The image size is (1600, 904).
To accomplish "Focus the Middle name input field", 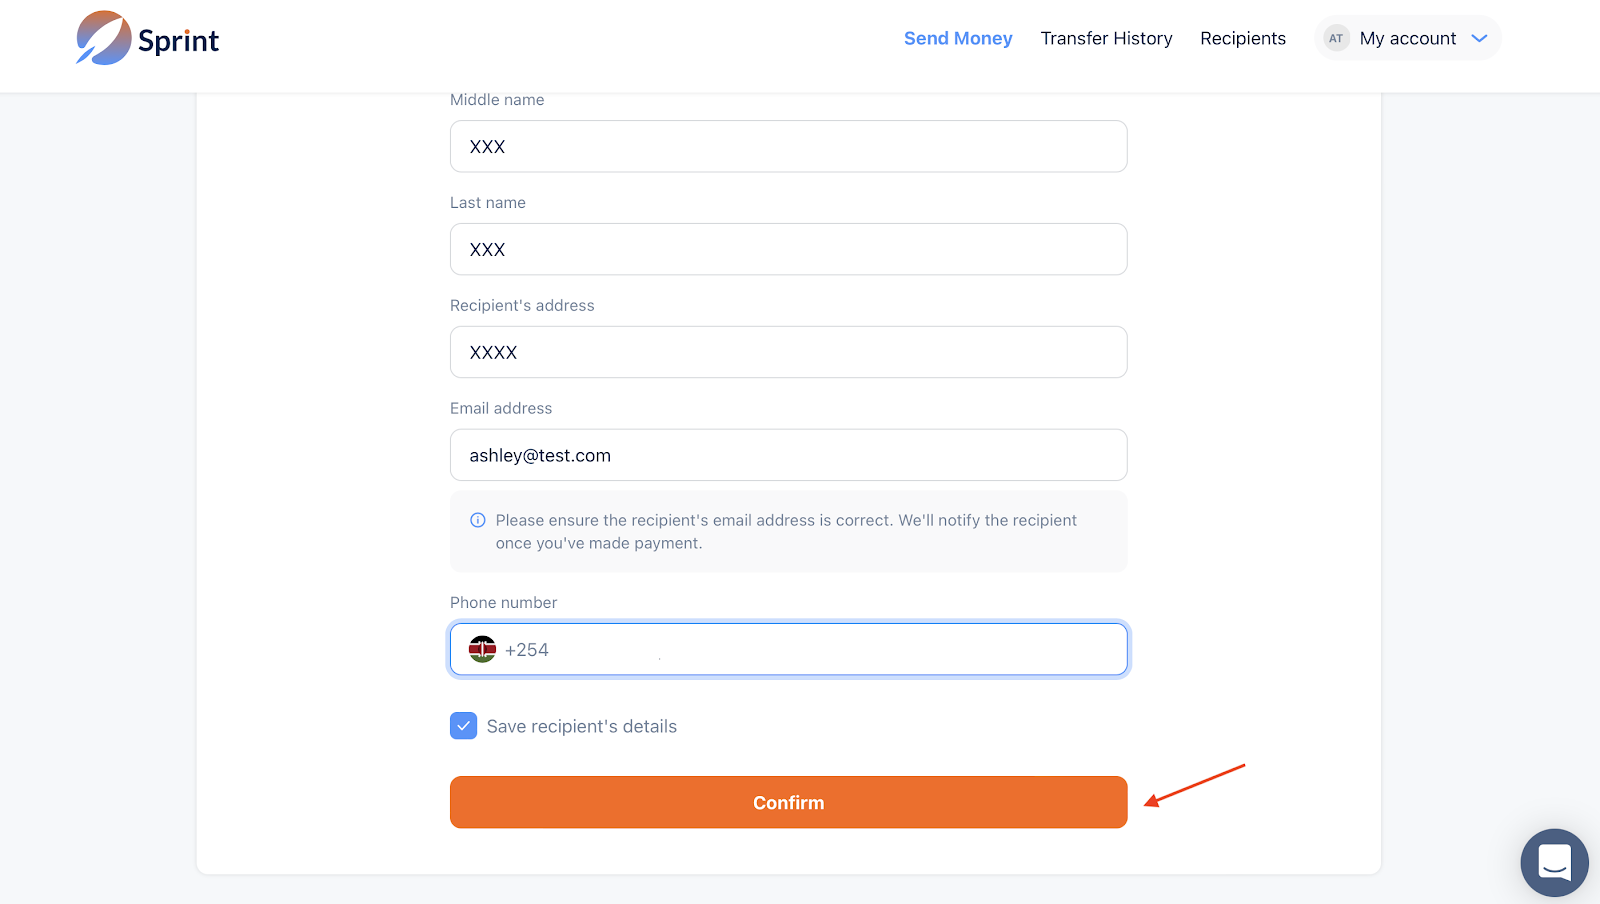I will 788,147.
